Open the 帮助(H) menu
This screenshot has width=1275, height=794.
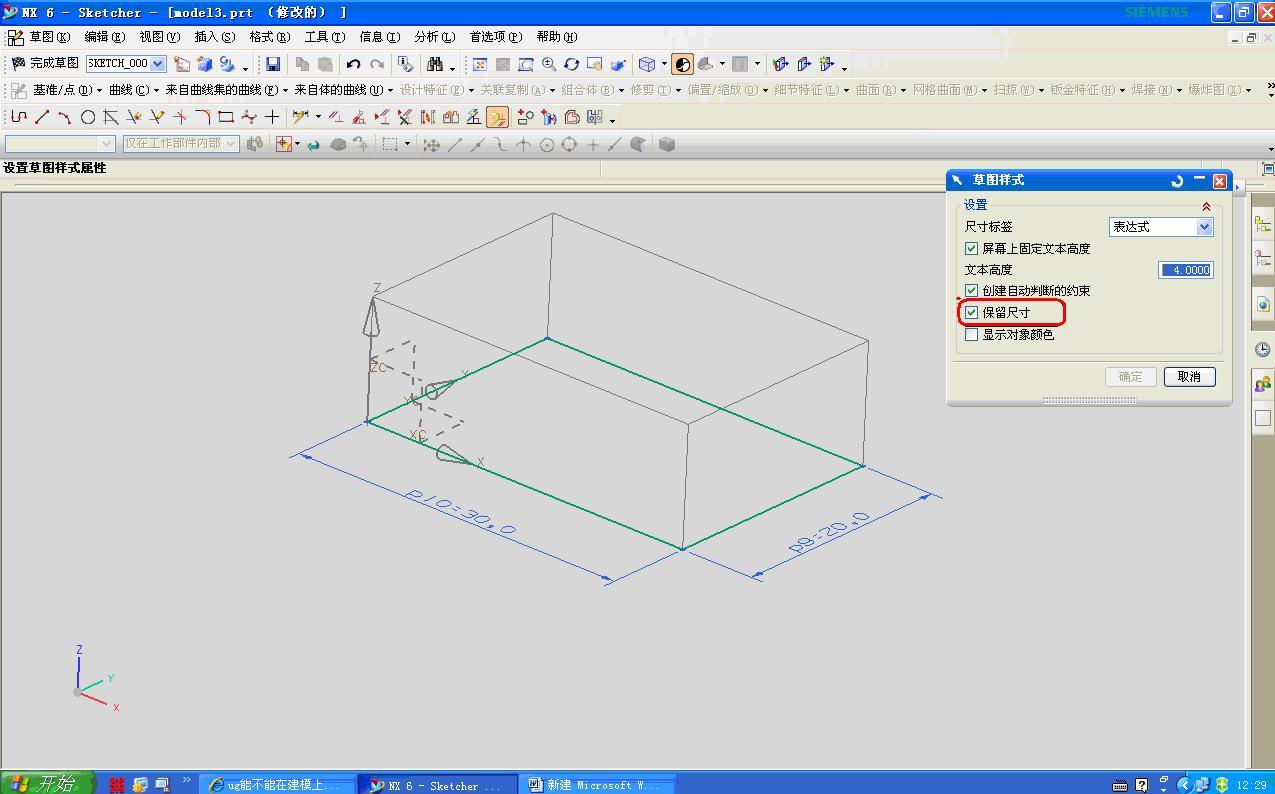pyautogui.click(x=557, y=37)
